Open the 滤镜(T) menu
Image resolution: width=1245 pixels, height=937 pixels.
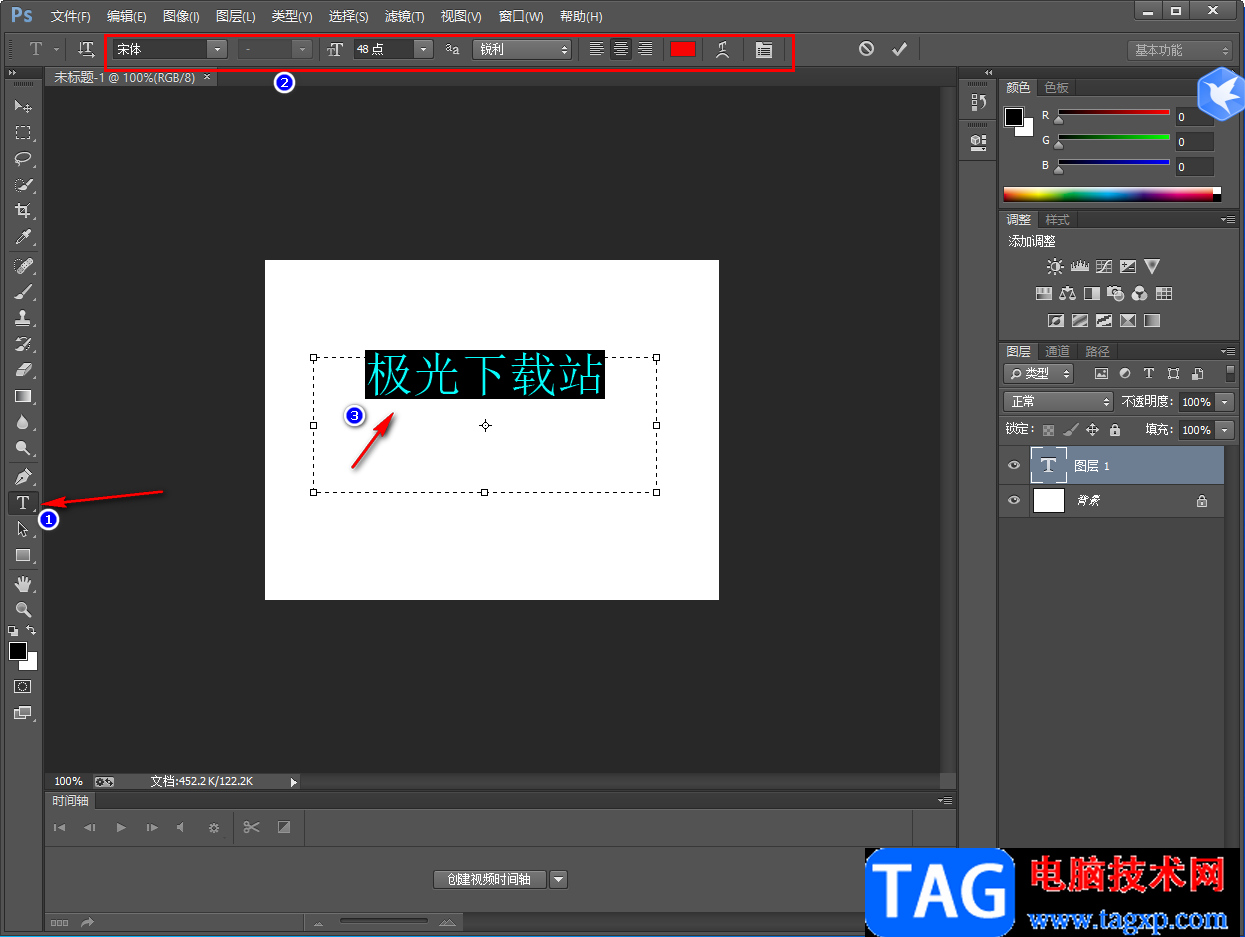(x=404, y=17)
